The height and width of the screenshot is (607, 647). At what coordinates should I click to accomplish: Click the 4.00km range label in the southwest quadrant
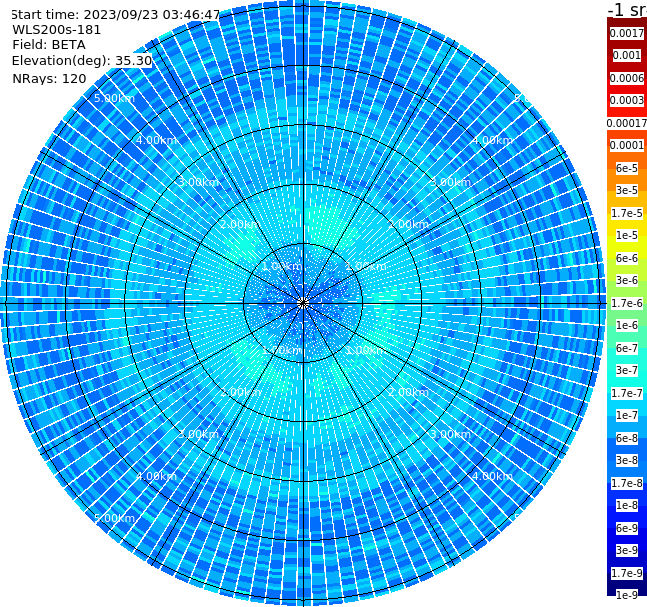(x=156, y=476)
